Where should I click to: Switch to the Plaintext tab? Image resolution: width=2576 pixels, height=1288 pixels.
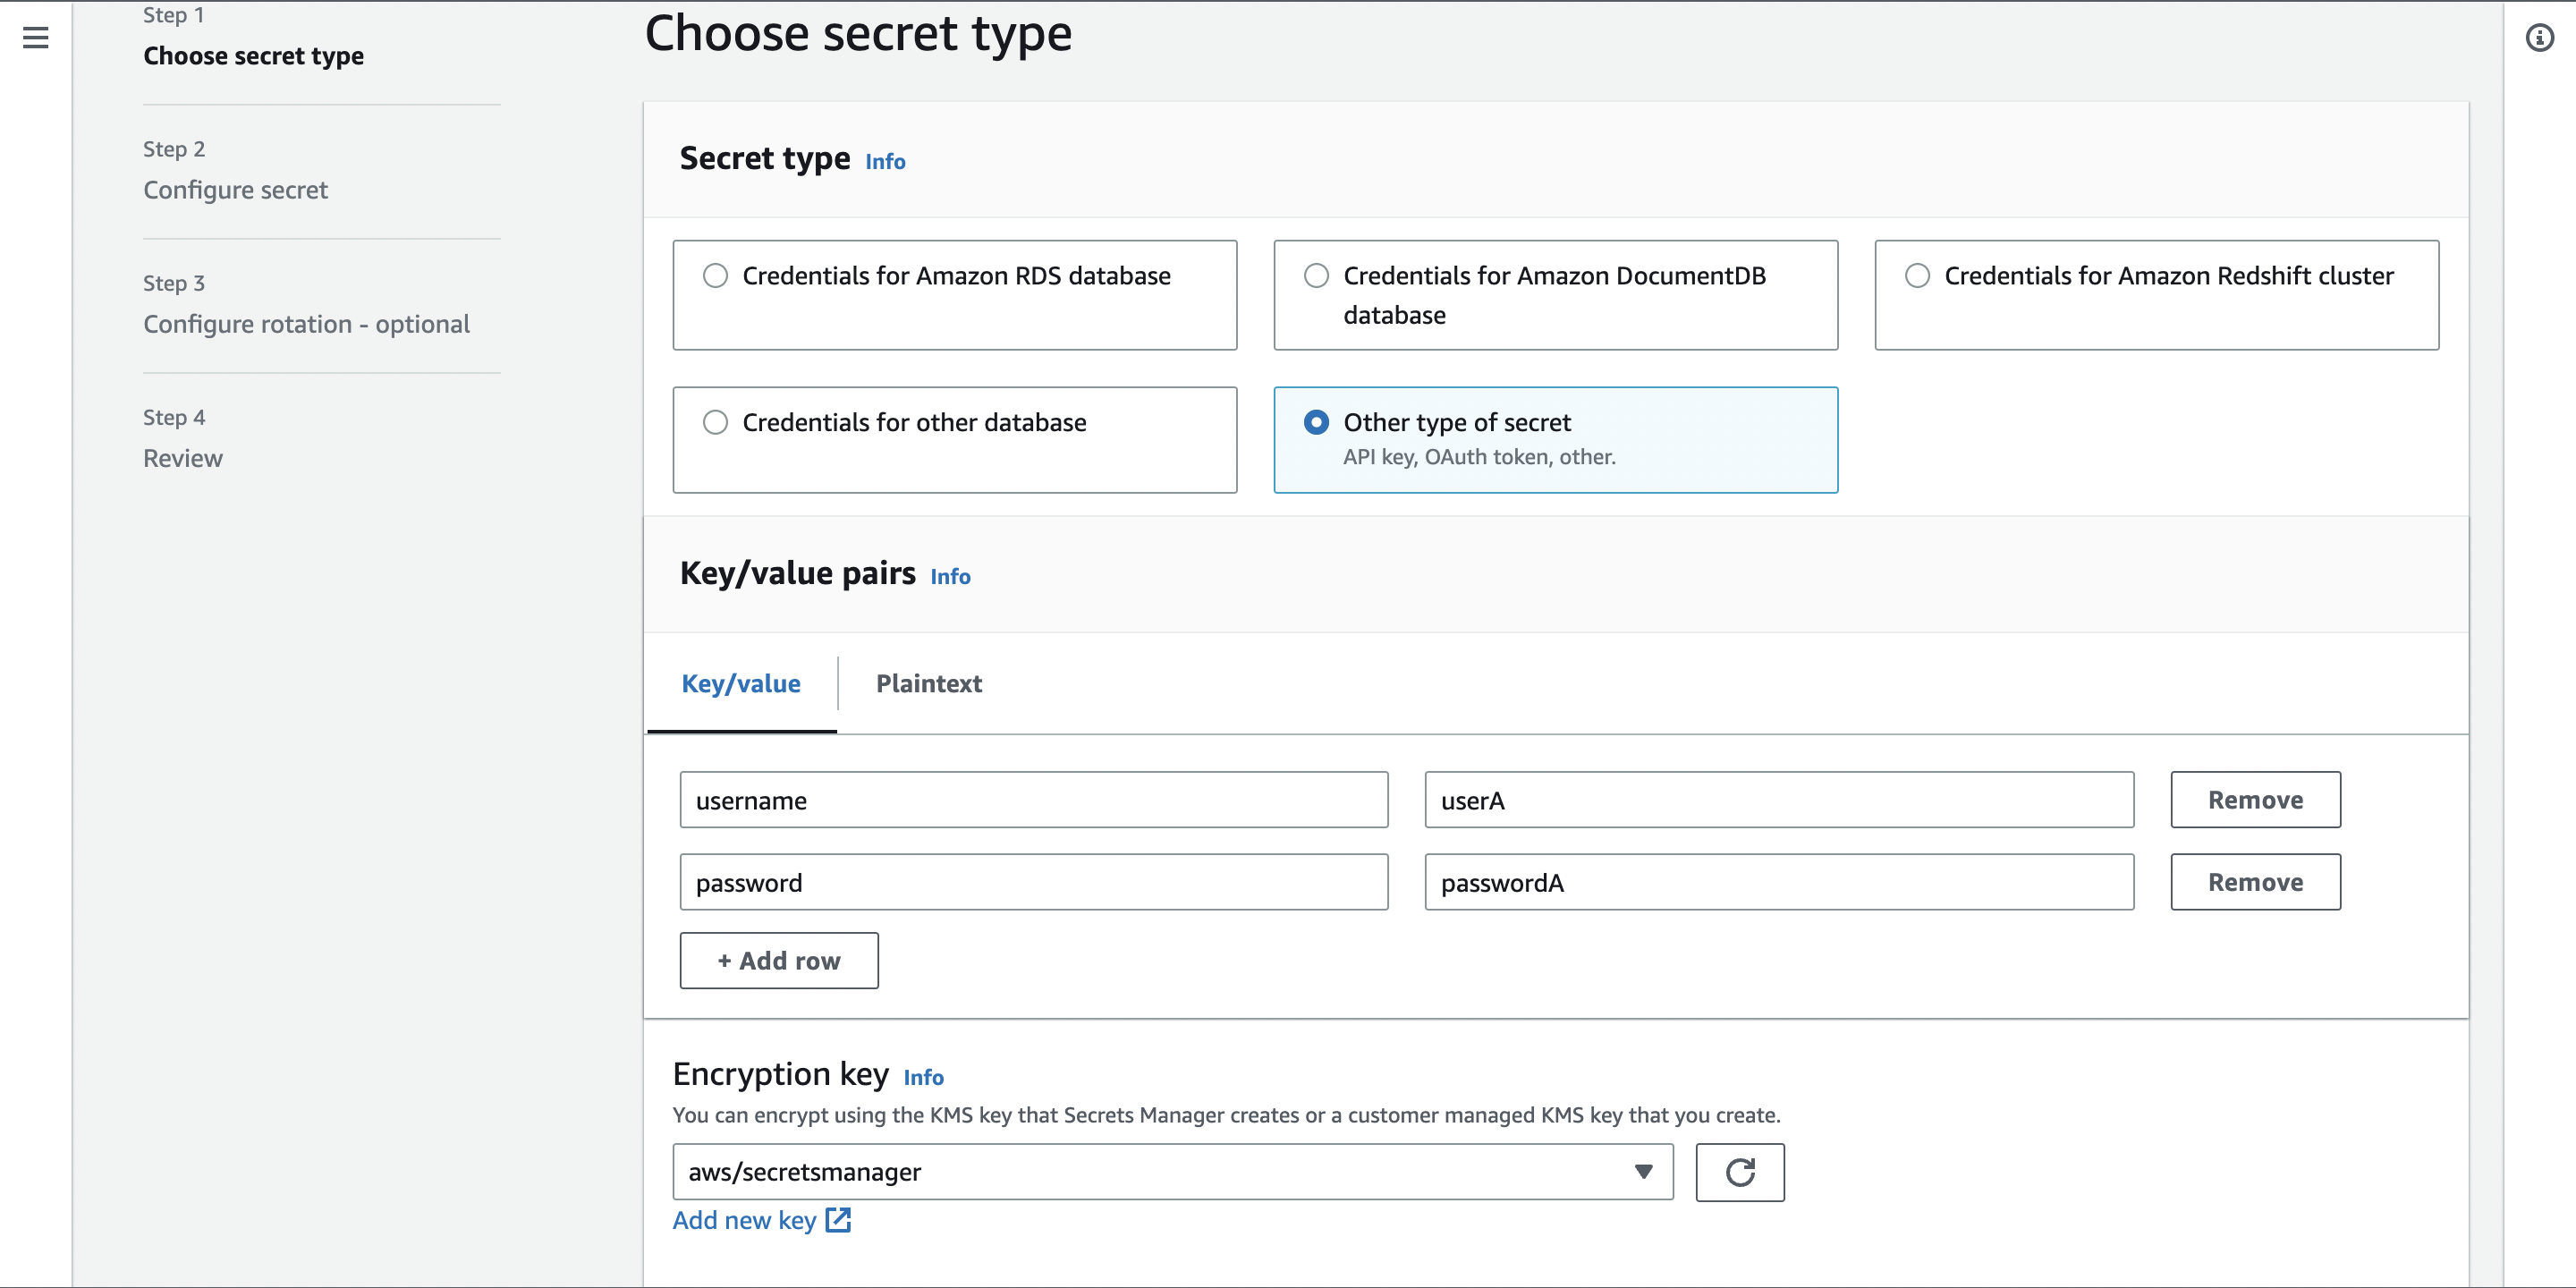(929, 684)
